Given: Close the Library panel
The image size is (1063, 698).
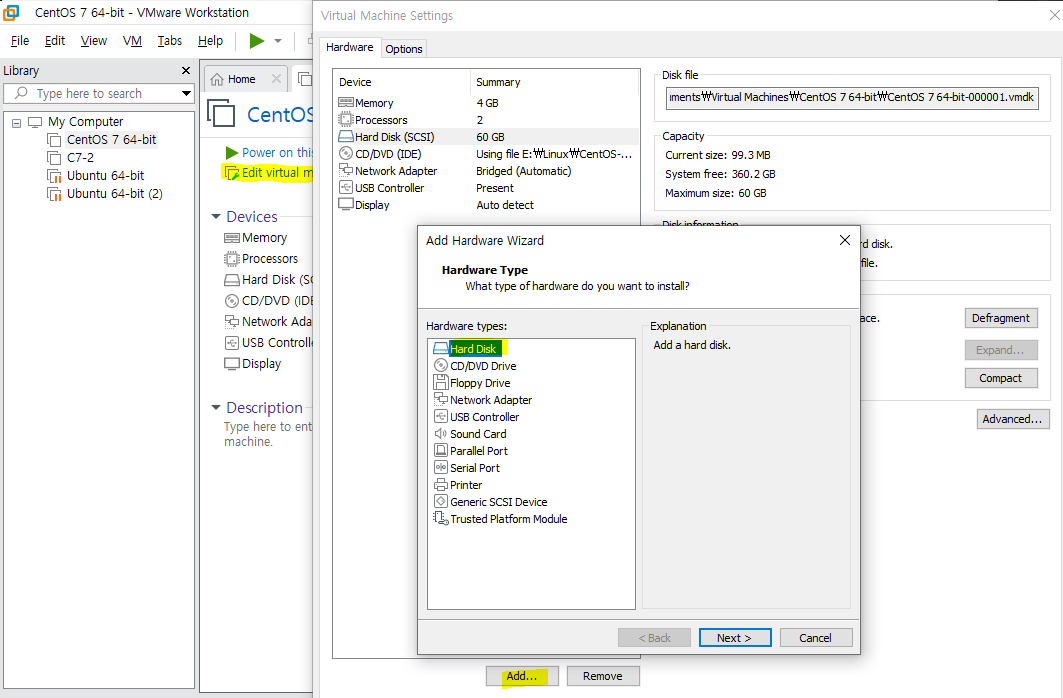Looking at the screenshot, I should [186, 70].
